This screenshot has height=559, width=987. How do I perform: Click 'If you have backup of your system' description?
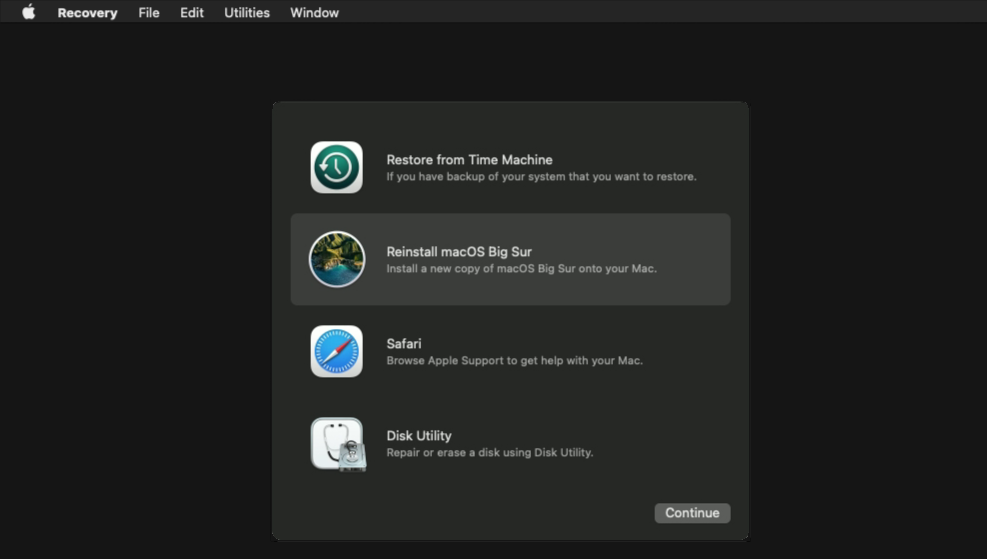click(x=541, y=177)
